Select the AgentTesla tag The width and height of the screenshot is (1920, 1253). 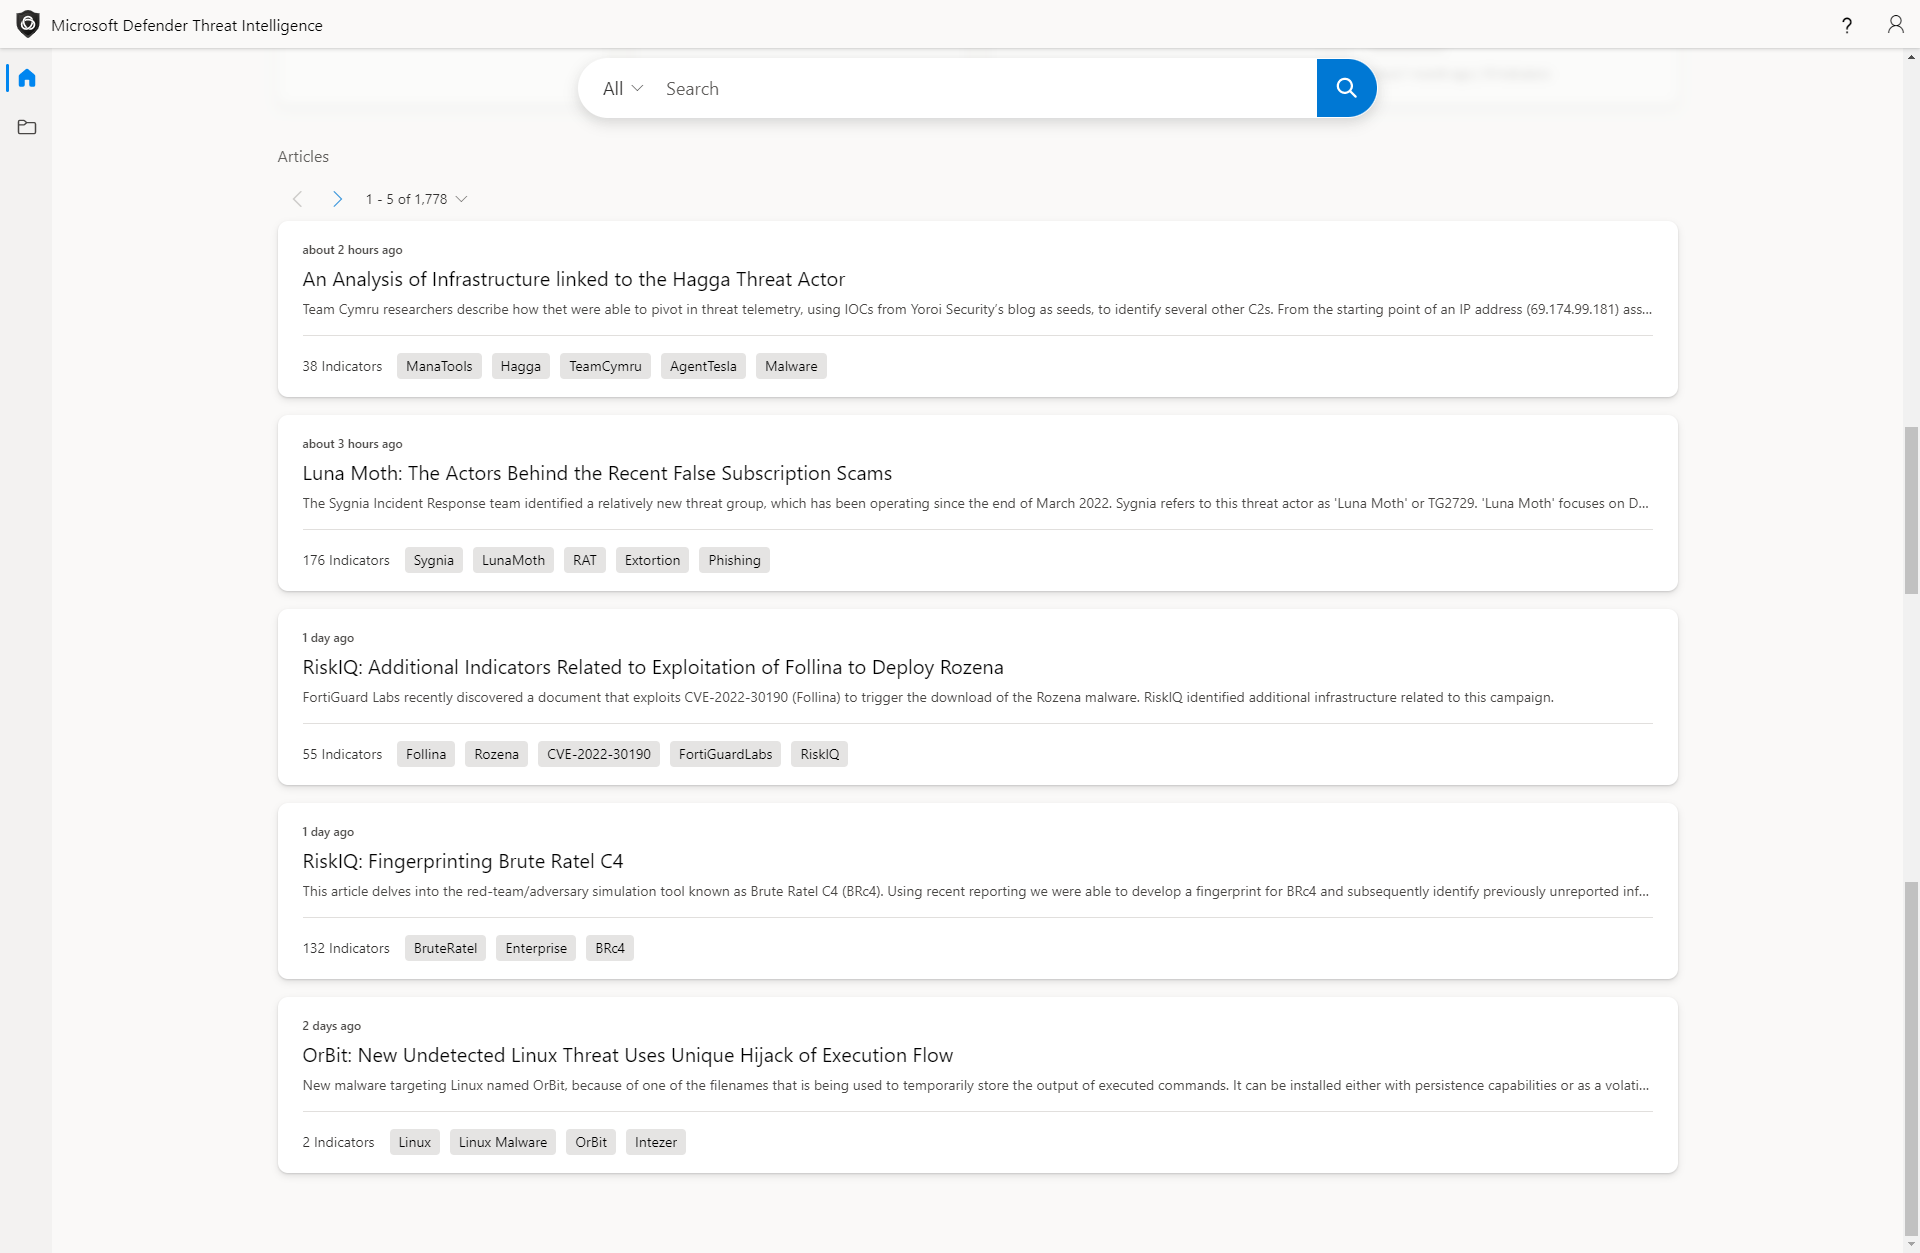(x=703, y=366)
